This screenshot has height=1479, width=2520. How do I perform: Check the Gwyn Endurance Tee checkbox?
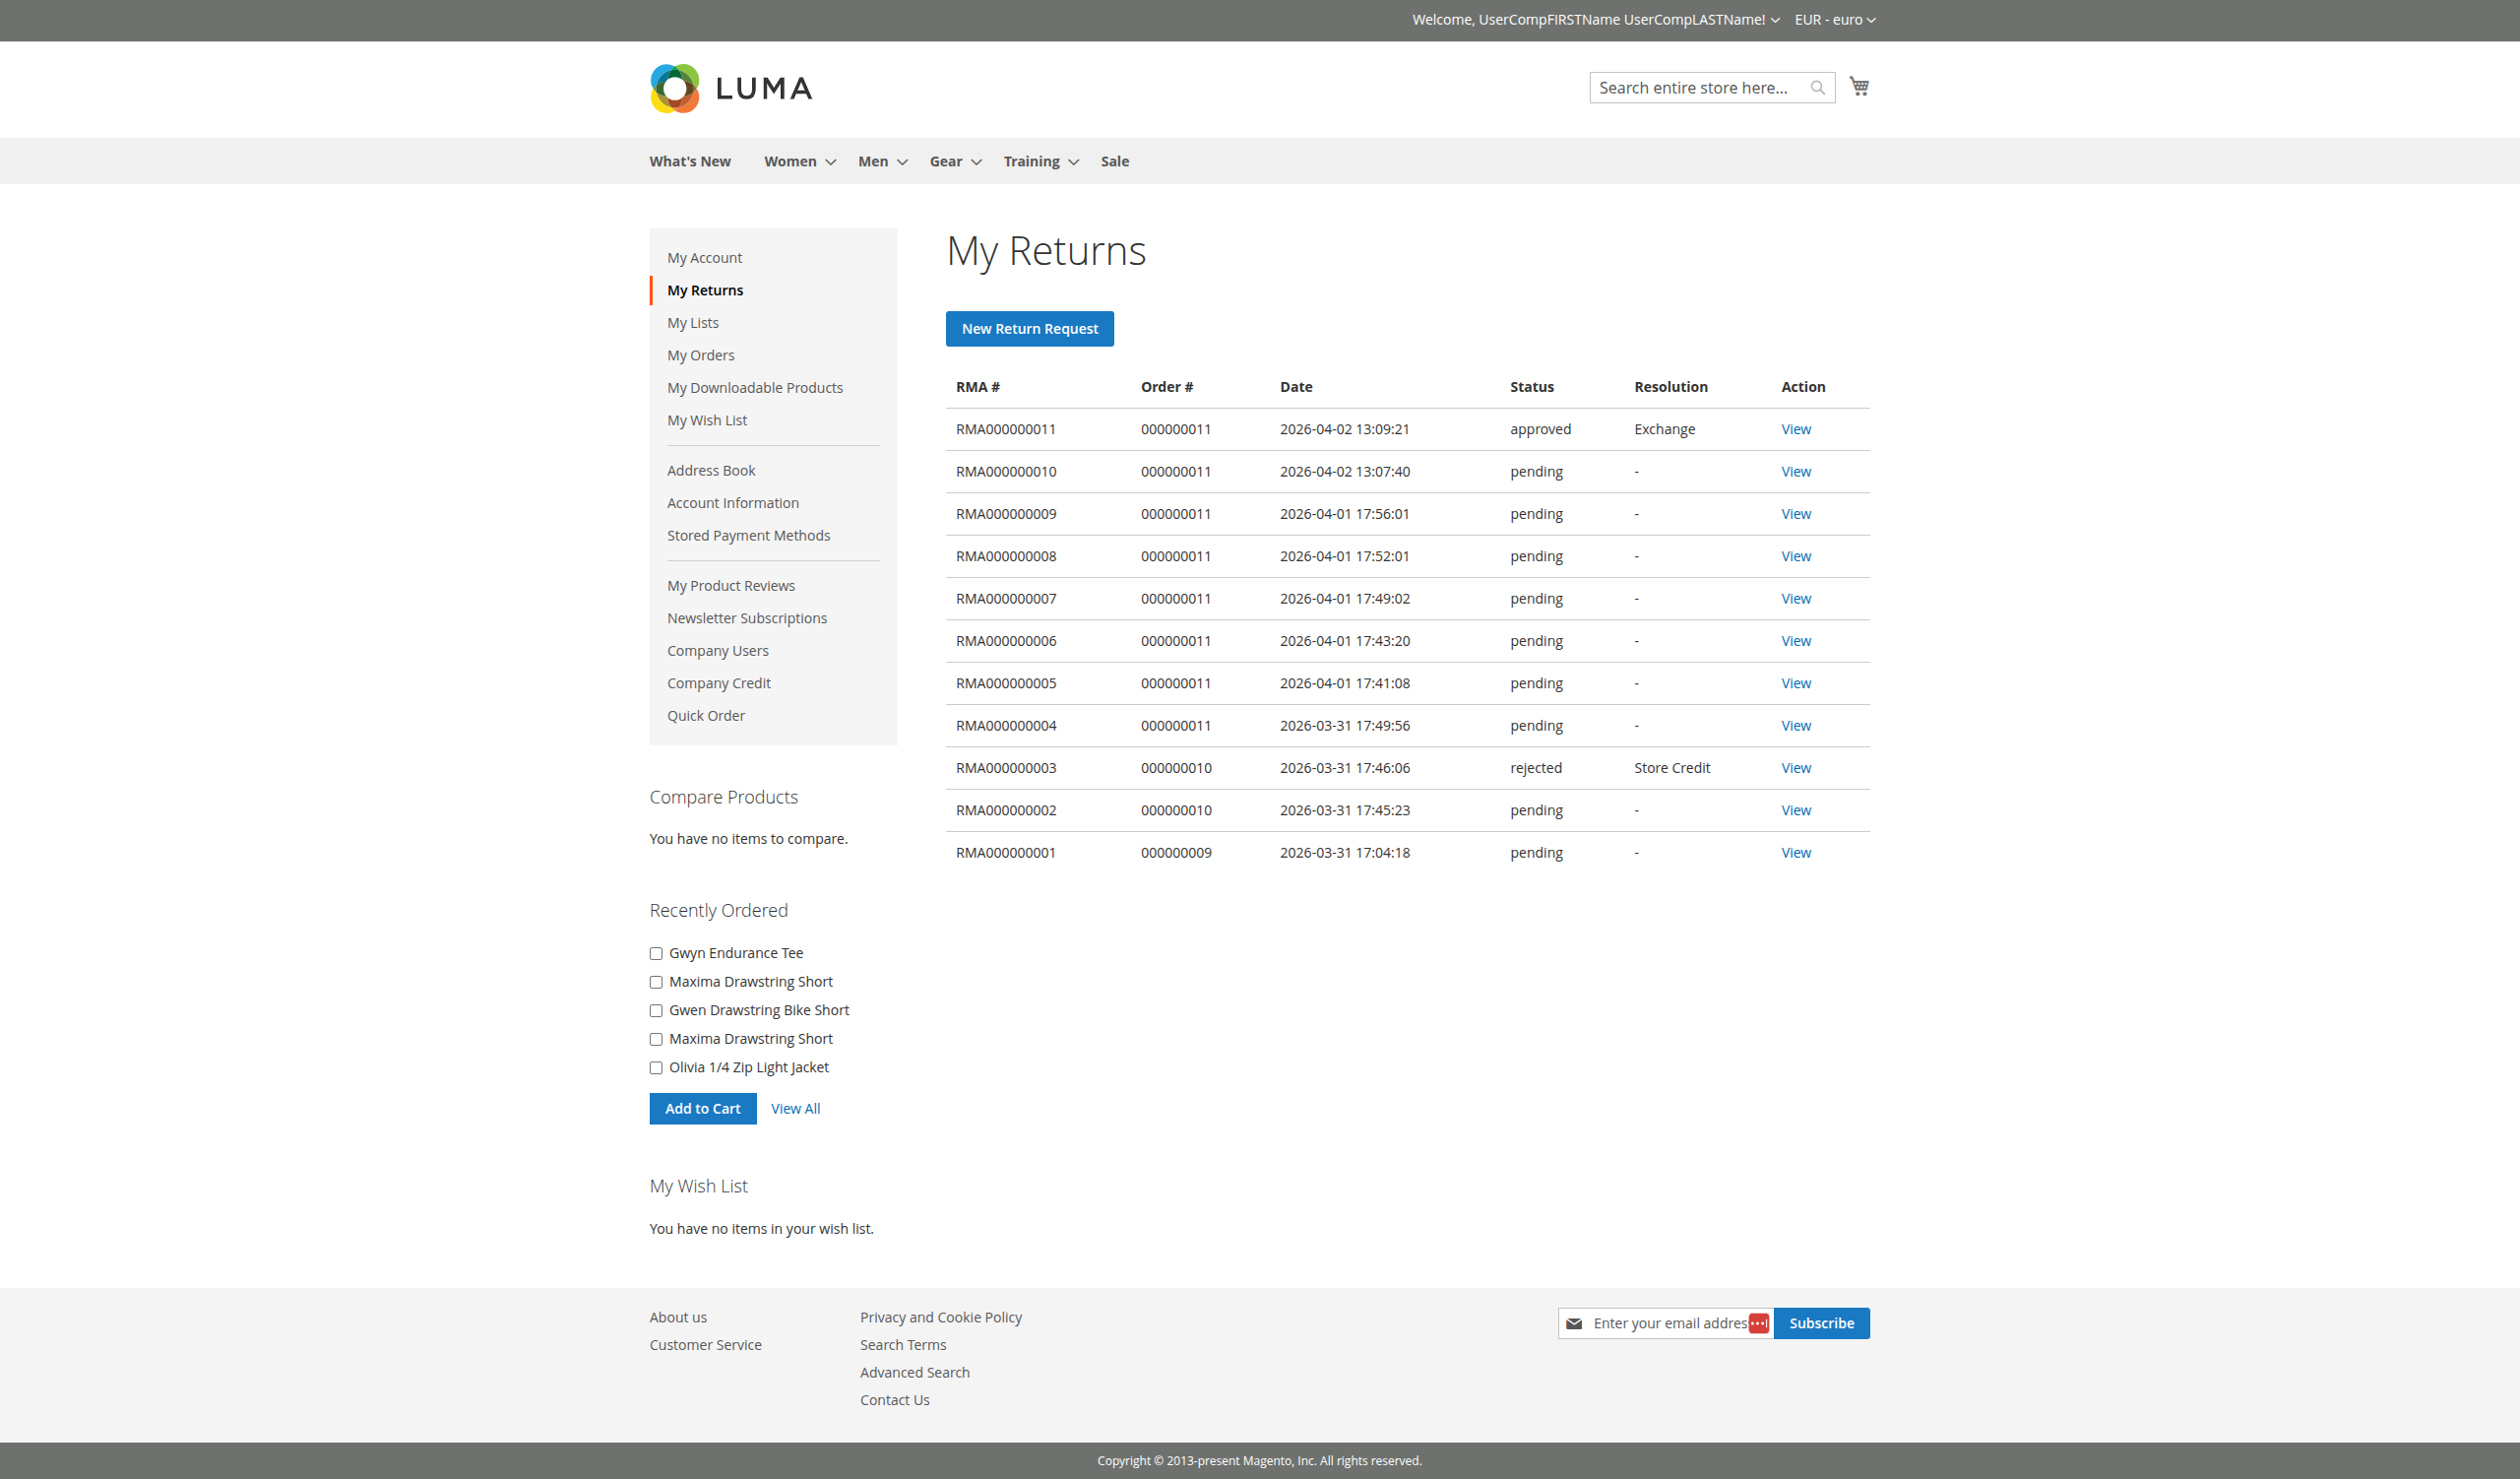pos(656,953)
